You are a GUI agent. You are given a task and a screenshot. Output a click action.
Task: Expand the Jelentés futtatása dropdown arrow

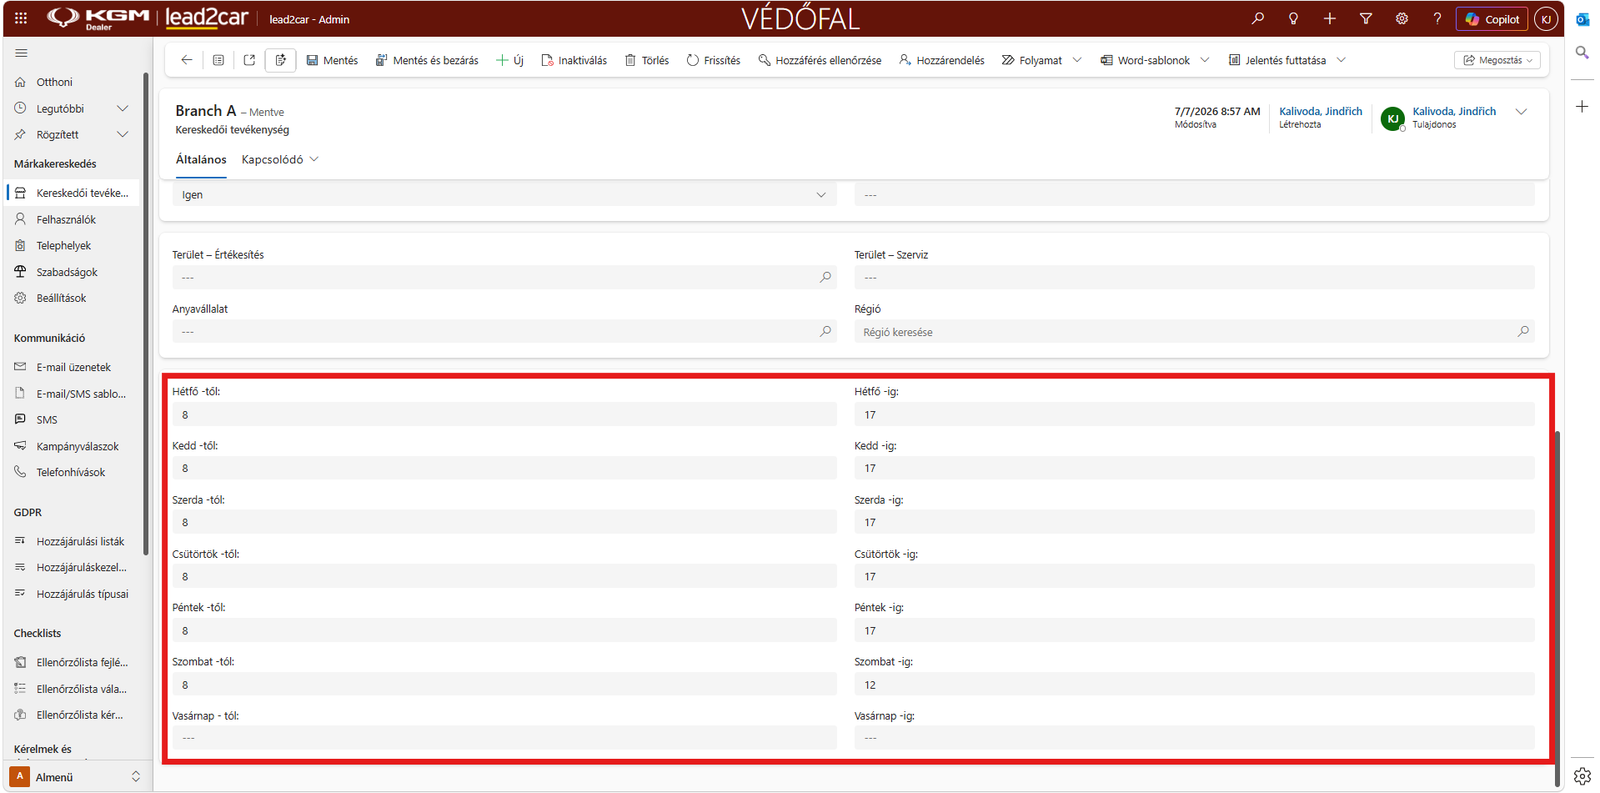tap(1341, 60)
